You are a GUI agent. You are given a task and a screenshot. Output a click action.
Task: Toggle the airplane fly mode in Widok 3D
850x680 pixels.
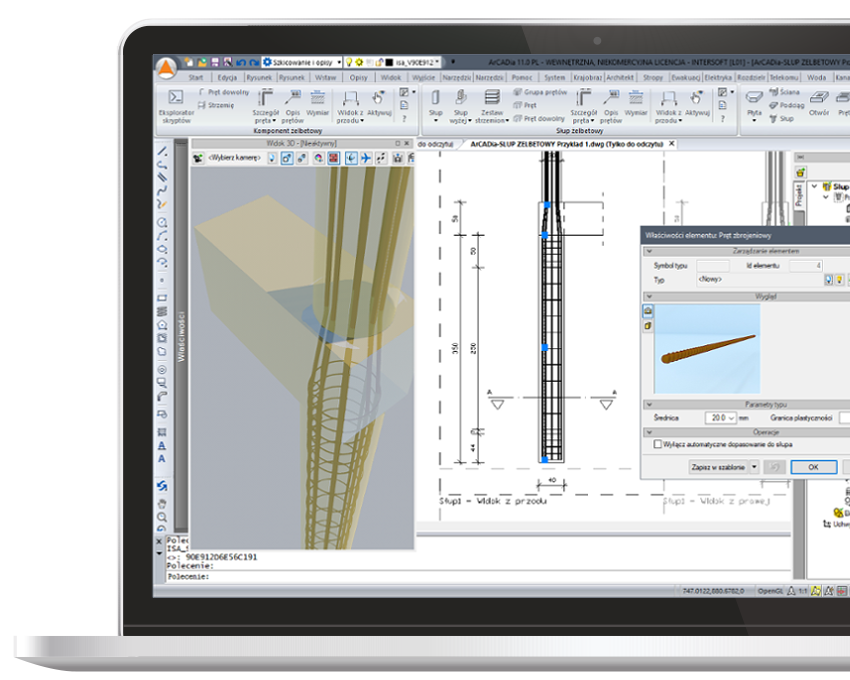[x=366, y=158]
